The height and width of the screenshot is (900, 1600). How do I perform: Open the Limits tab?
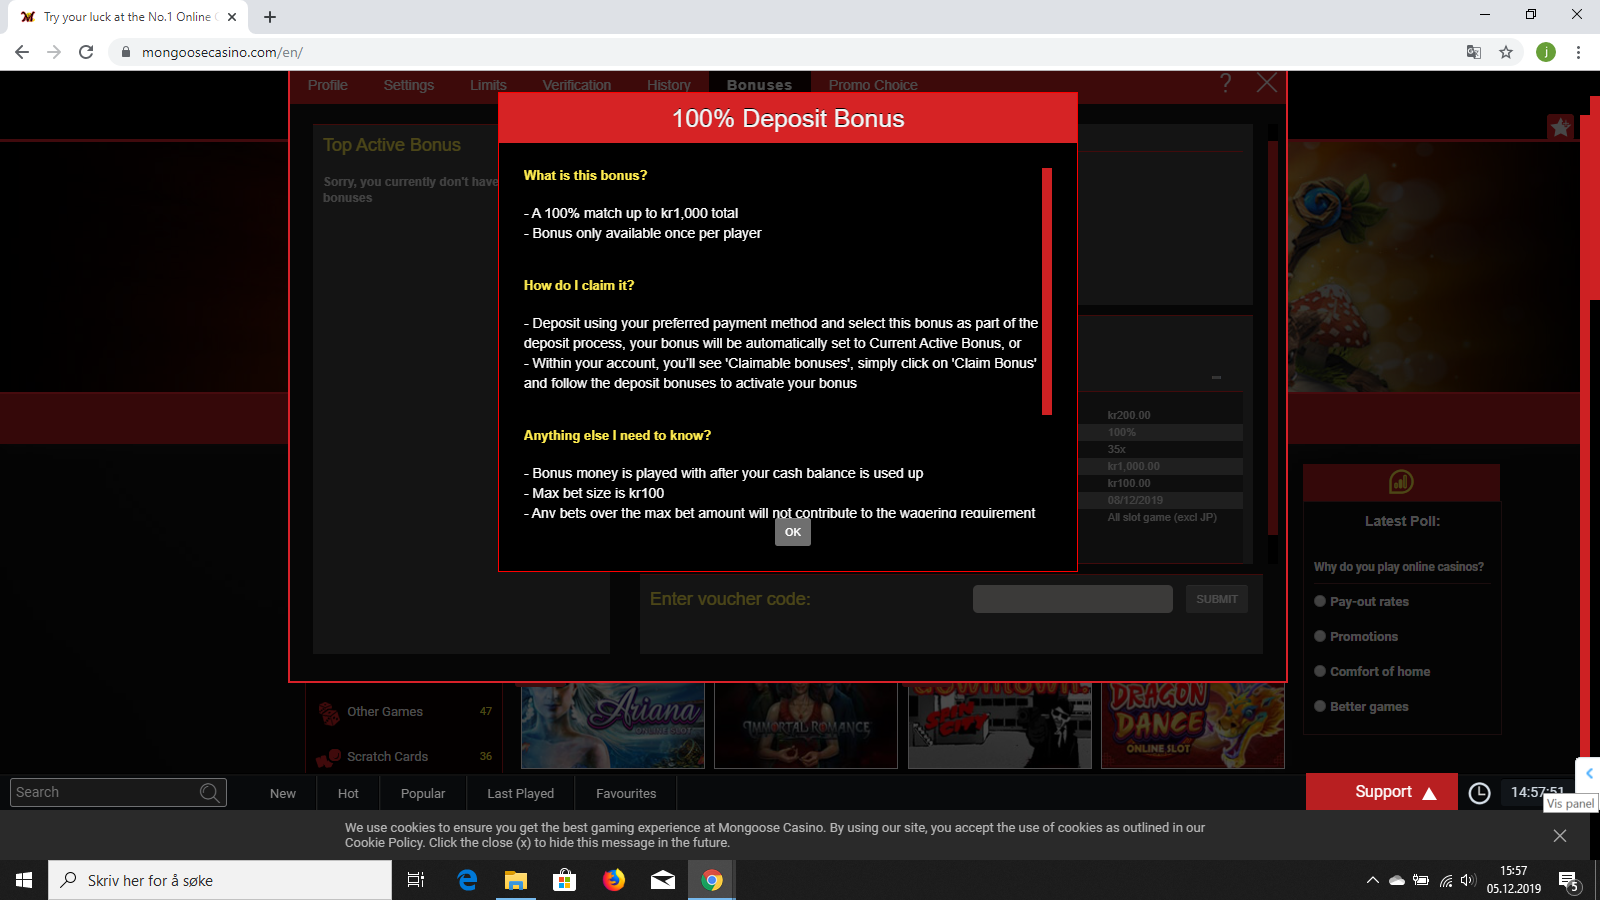click(488, 85)
